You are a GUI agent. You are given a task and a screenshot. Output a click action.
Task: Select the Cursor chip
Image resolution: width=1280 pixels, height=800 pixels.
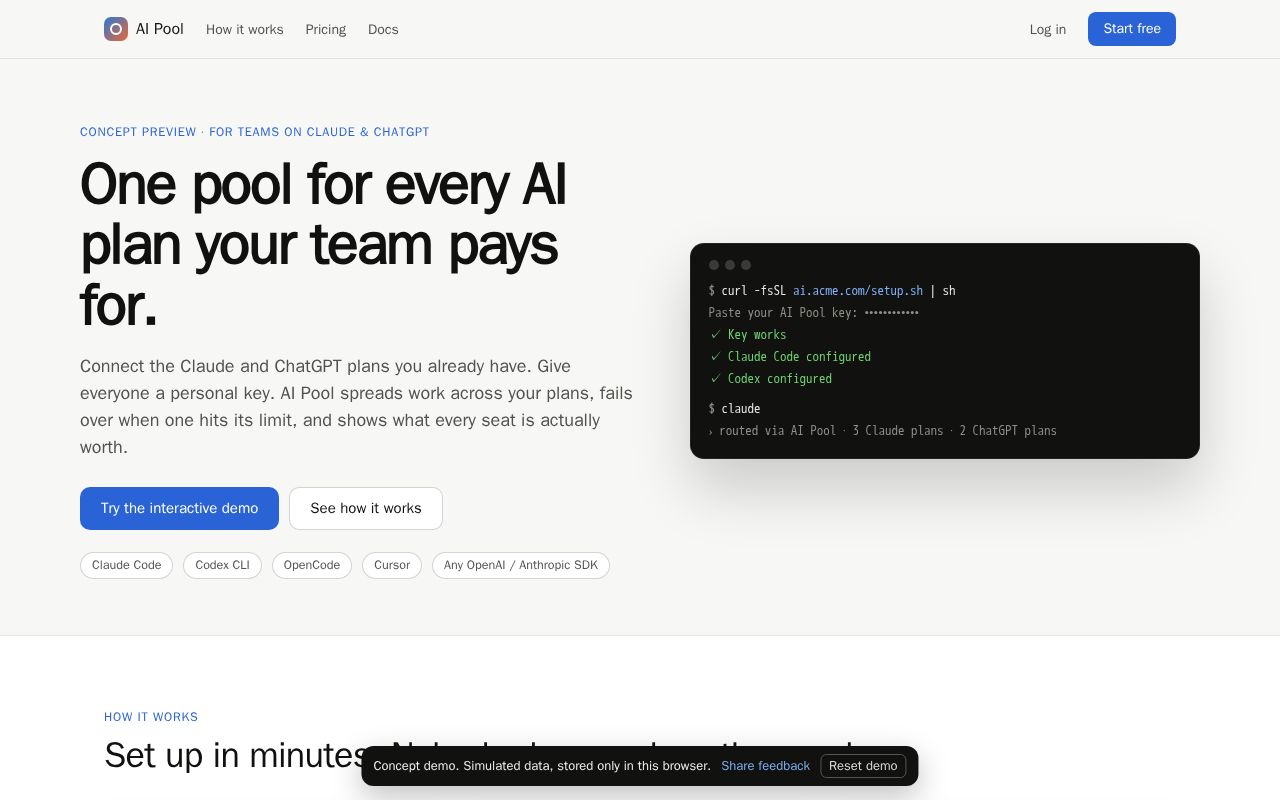pyautogui.click(x=392, y=565)
